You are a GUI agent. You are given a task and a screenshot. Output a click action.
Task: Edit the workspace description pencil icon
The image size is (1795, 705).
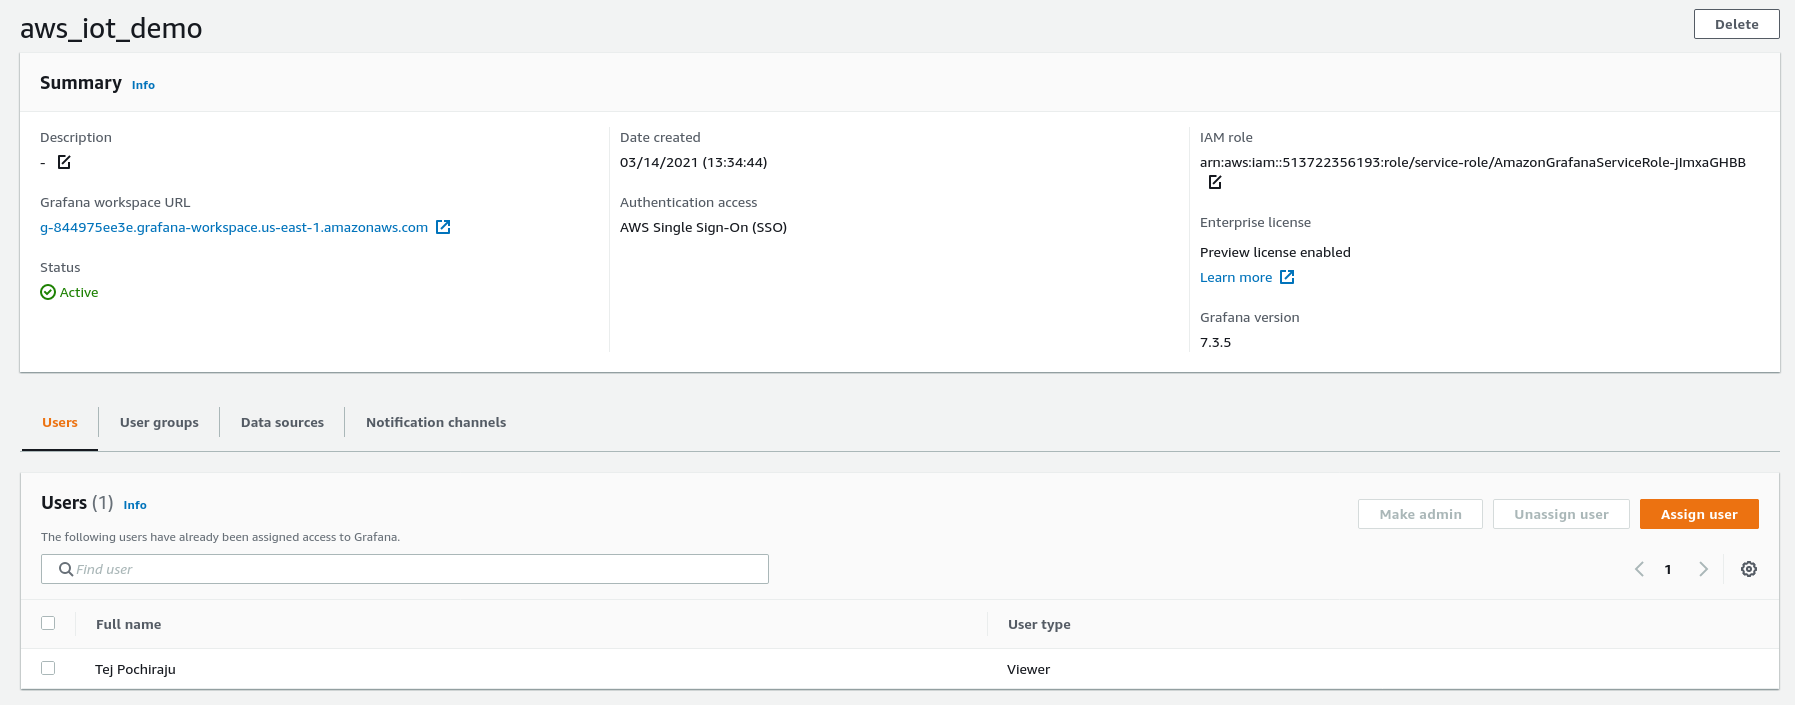[64, 162]
